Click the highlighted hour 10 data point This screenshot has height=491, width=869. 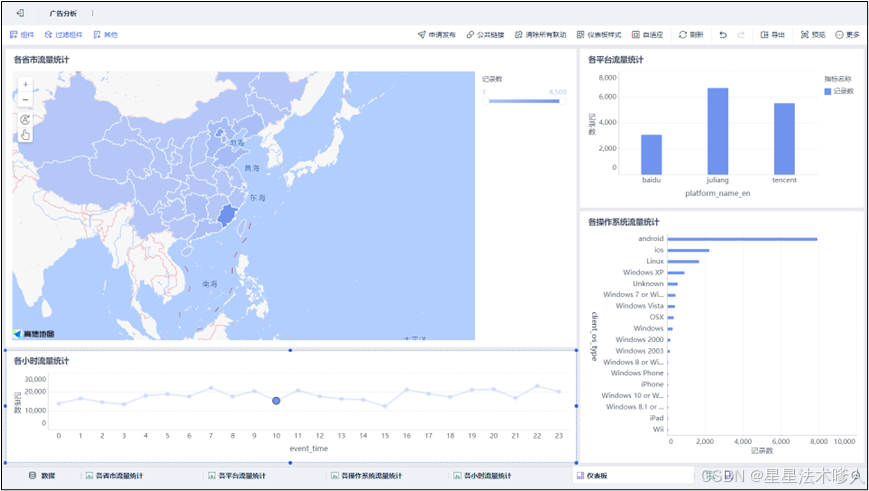(276, 401)
